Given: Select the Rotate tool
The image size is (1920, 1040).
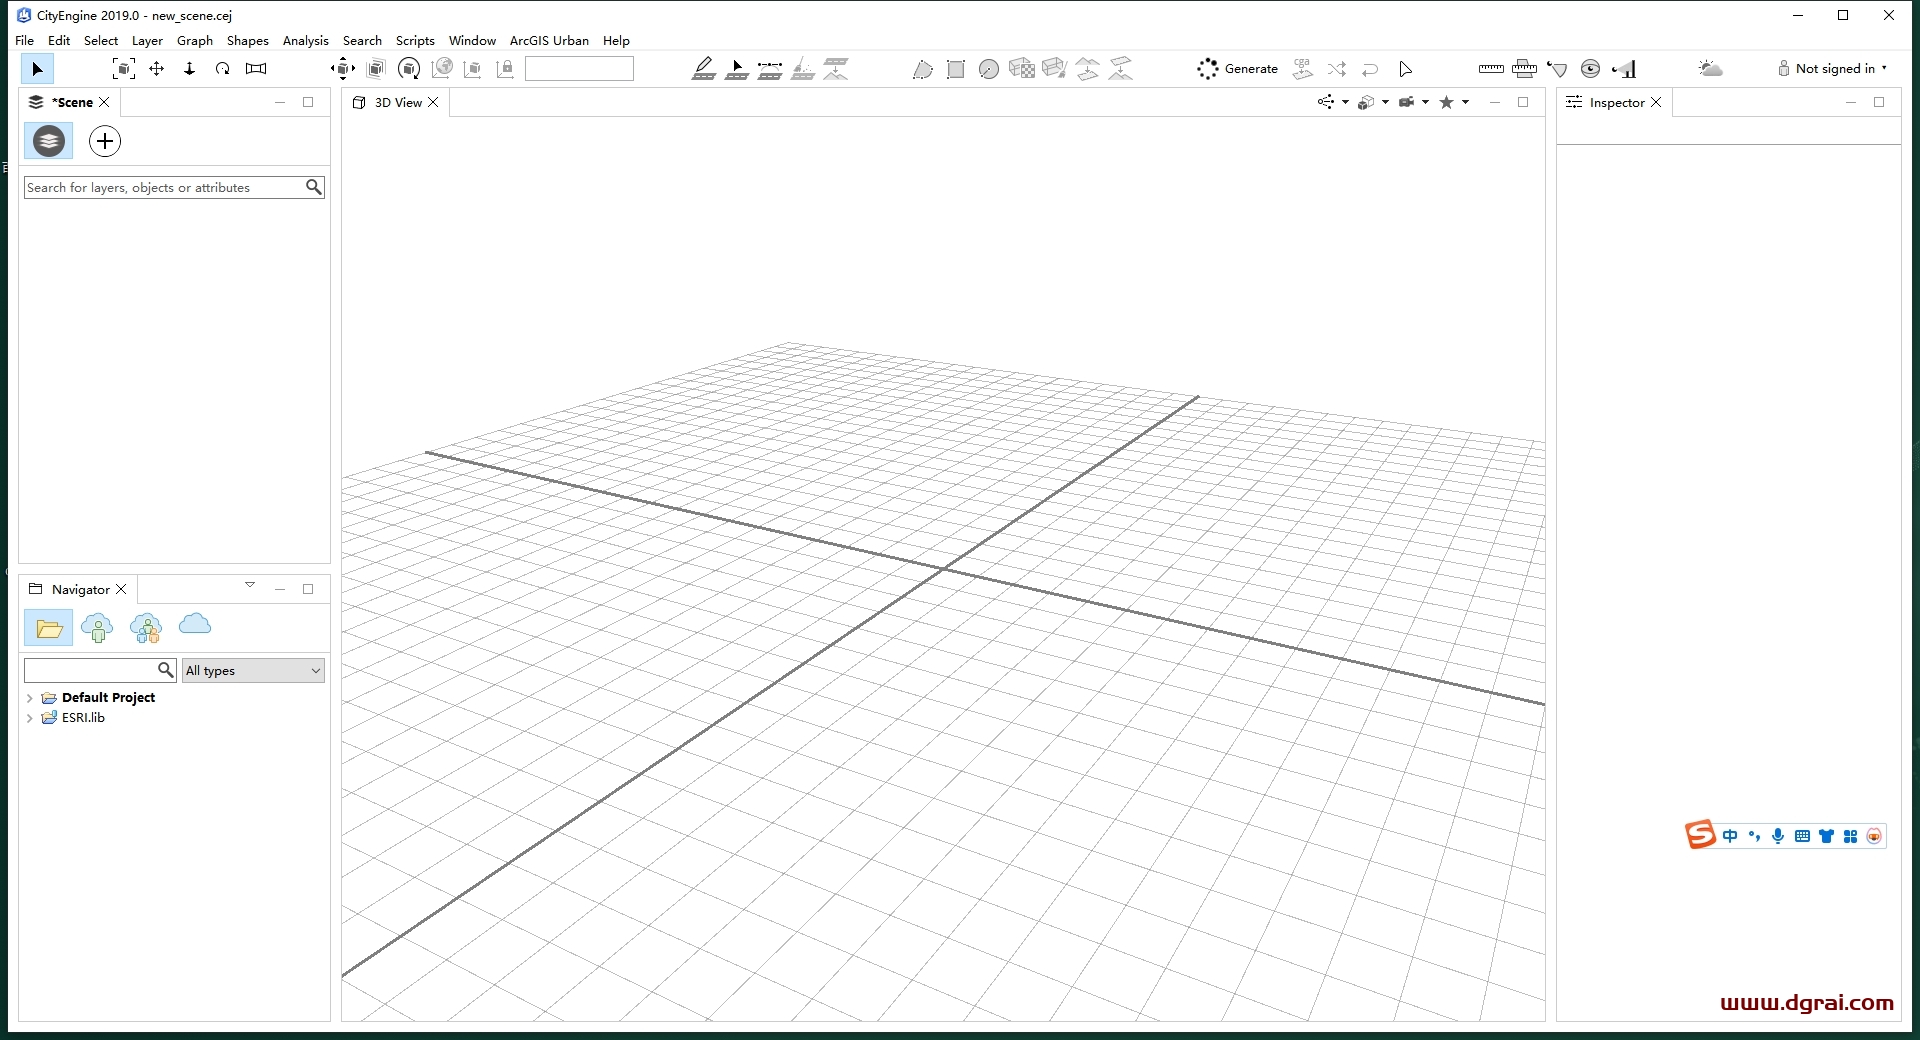Looking at the screenshot, I should pos(222,69).
